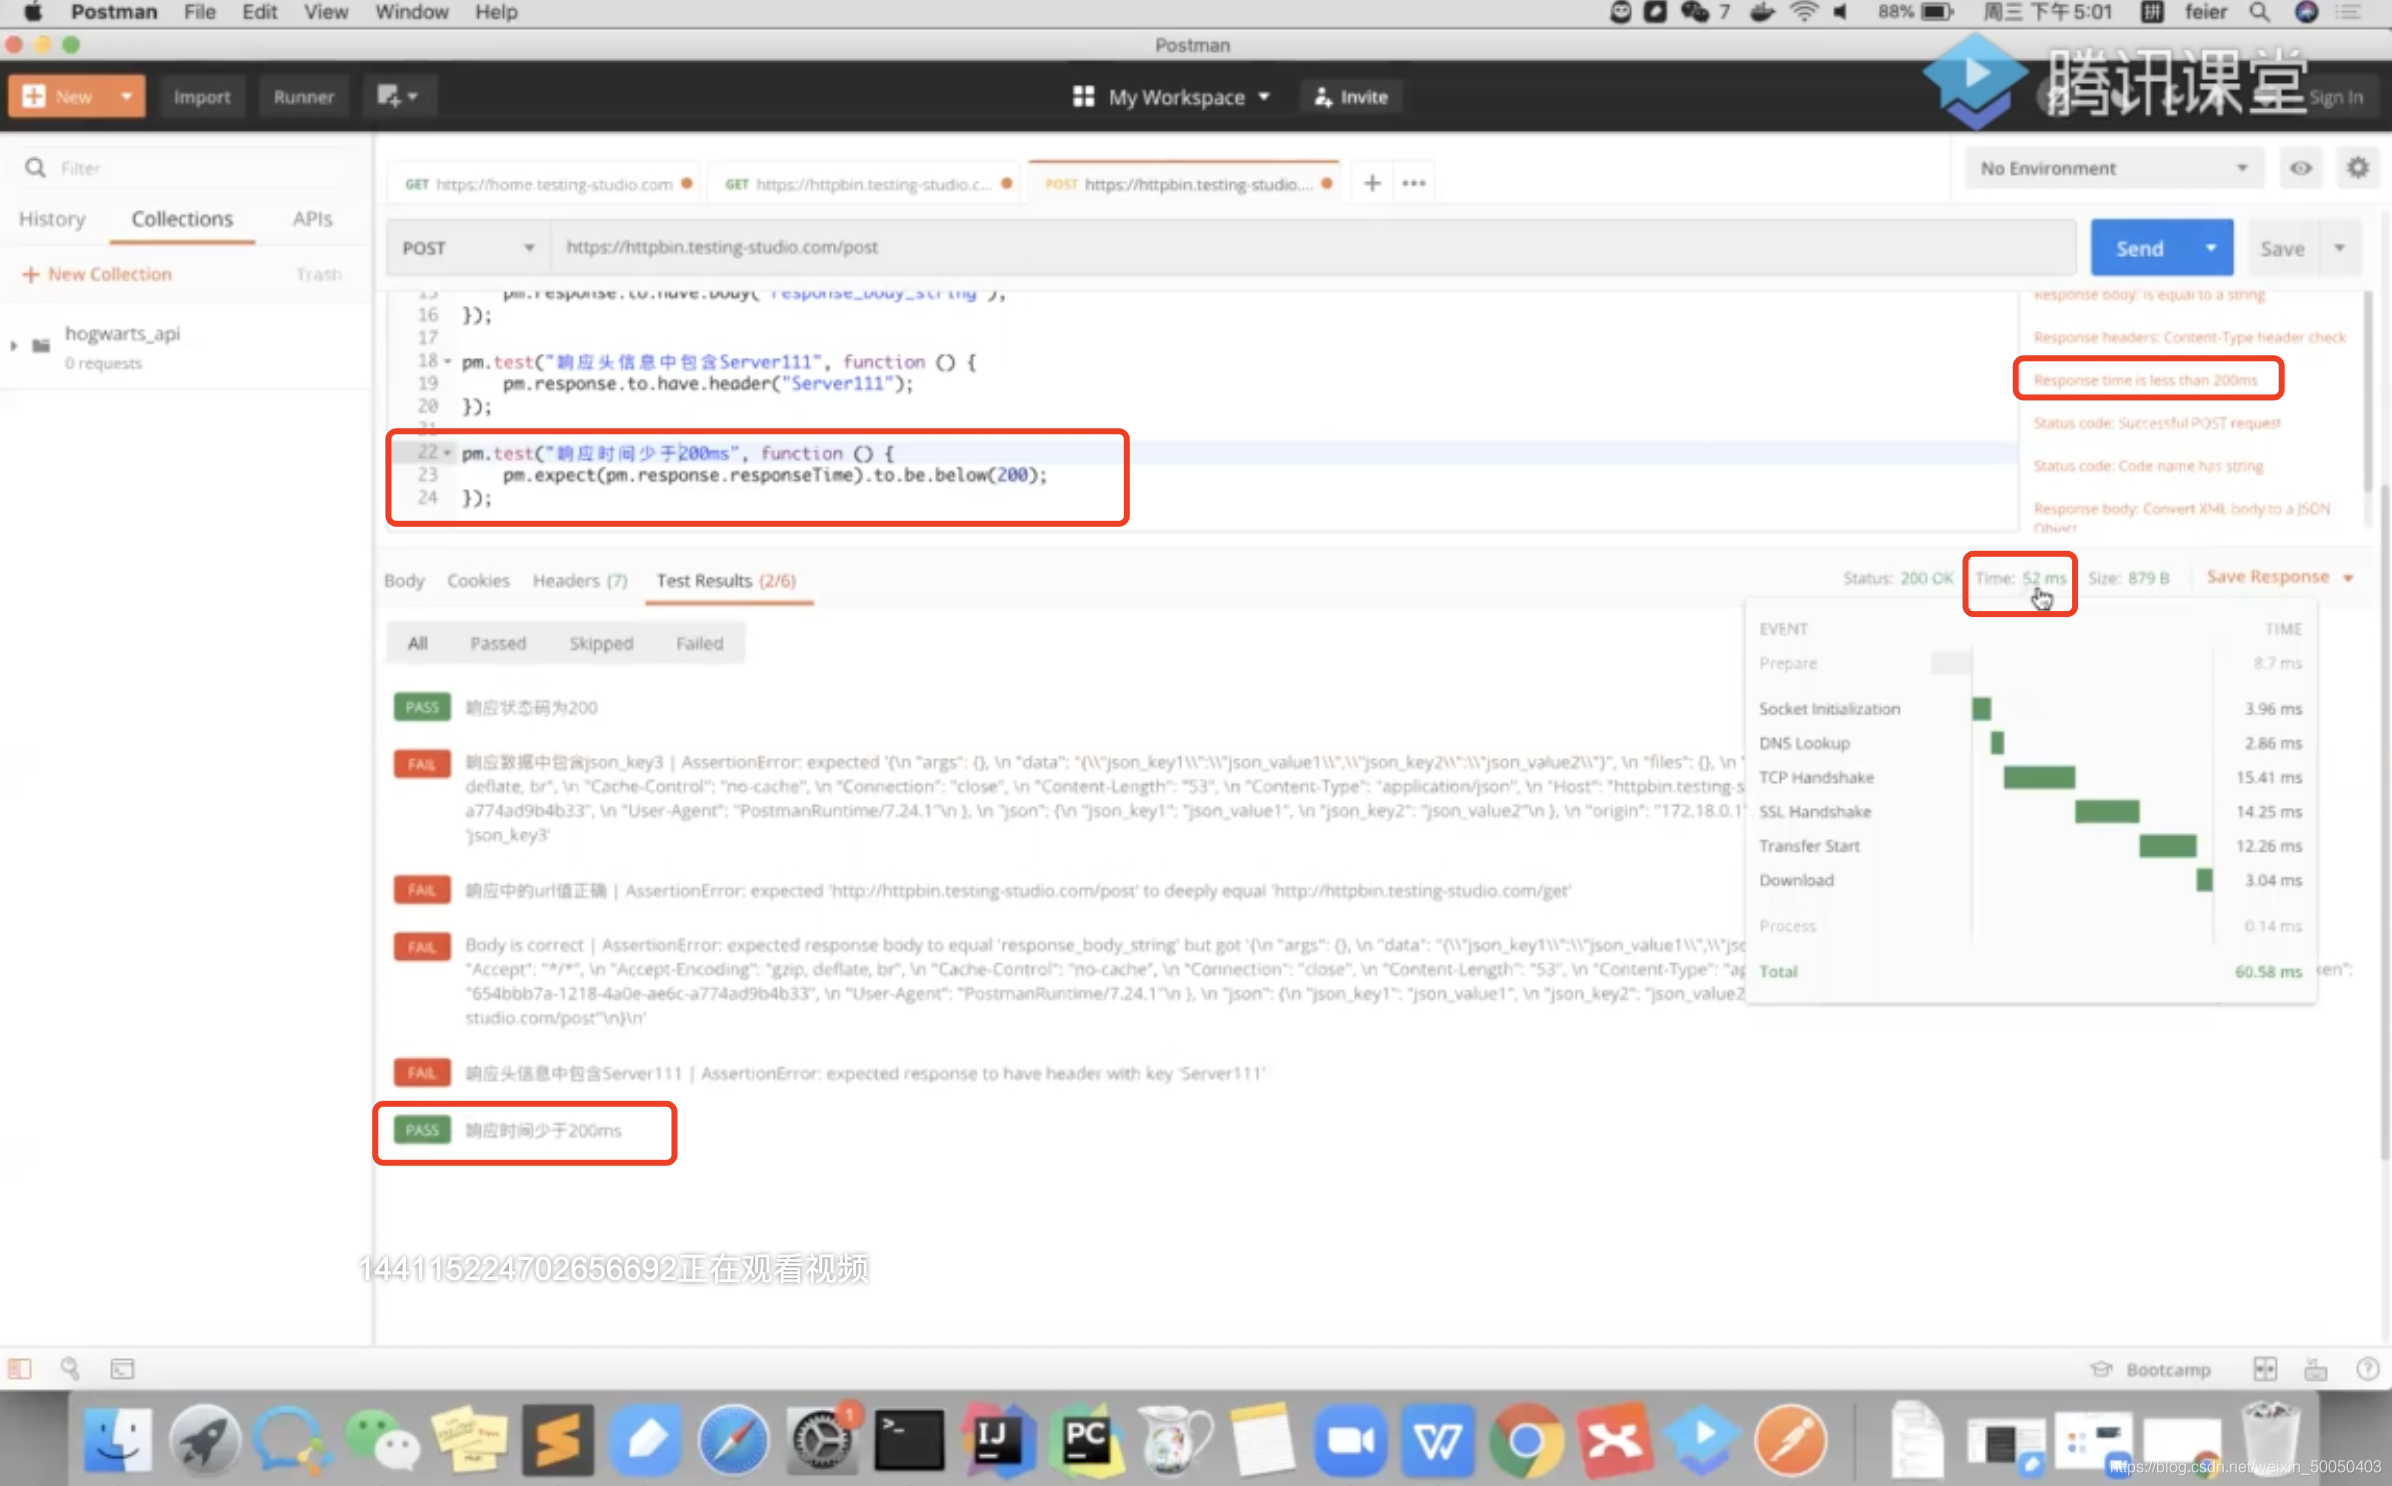Viewport: 2392px width, 1486px height.
Task: Open the help question mark icon
Action: click(2367, 1369)
